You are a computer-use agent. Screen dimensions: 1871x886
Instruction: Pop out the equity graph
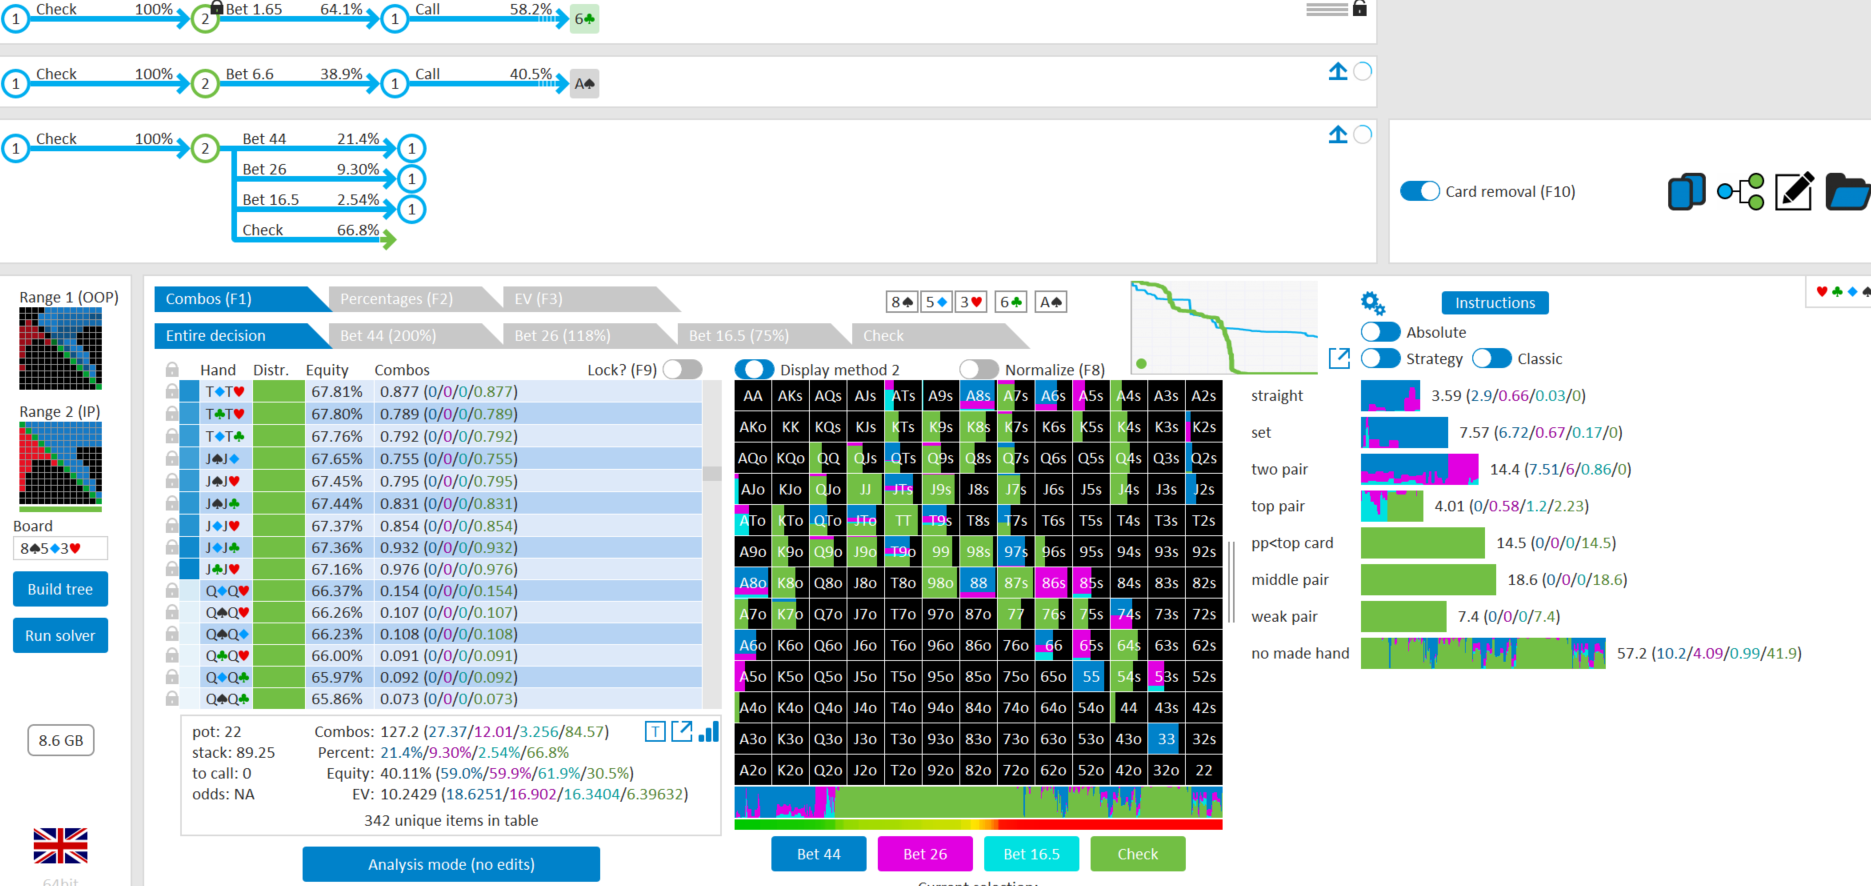[x=1339, y=358]
